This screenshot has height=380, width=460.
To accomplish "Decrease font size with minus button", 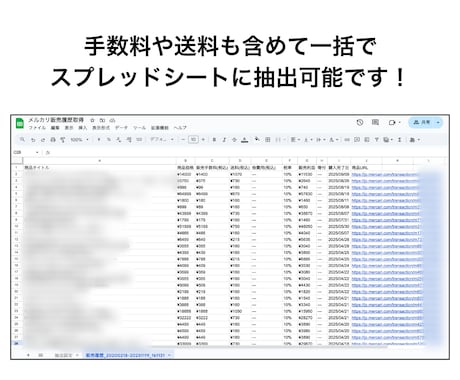I will 183,140.
